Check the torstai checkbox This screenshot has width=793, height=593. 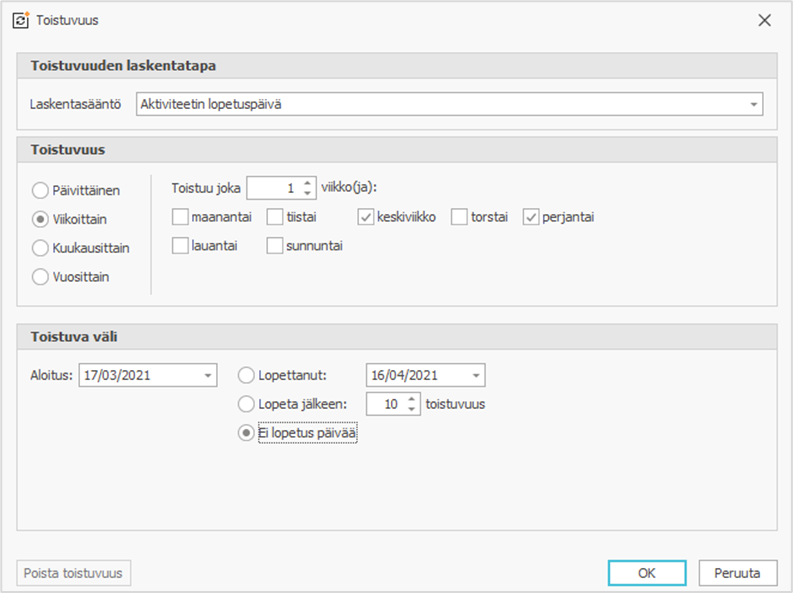[x=459, y=216]
